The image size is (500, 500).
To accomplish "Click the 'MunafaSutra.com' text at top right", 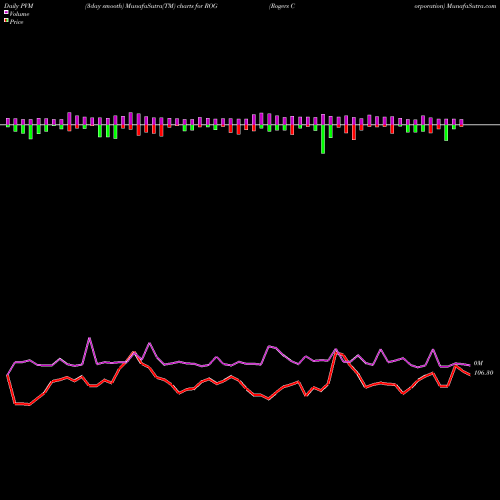I will pos(471,6).
